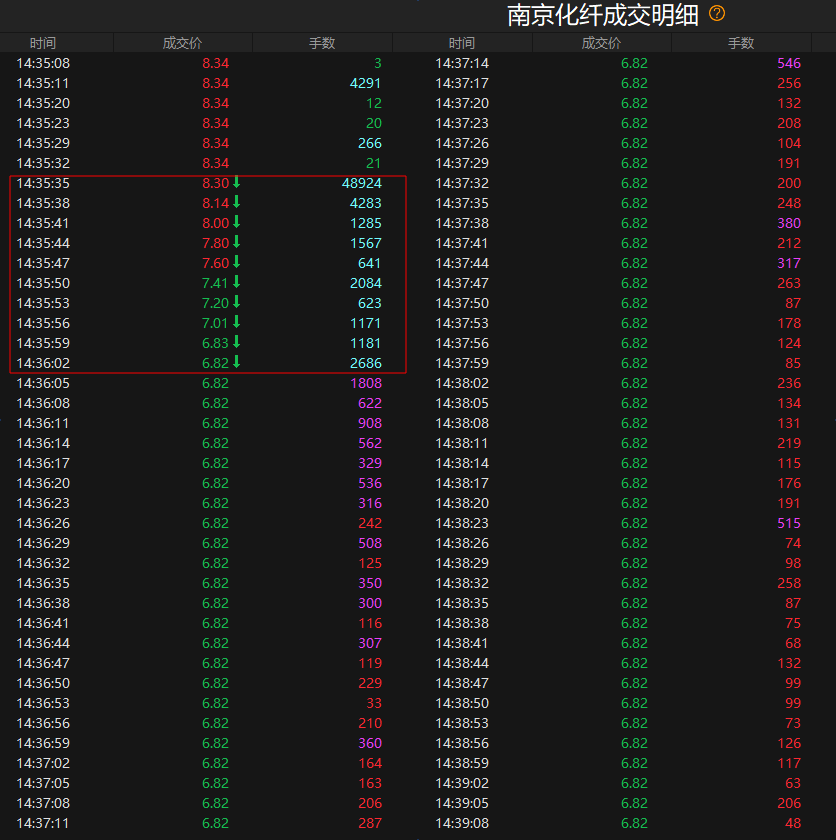Viewport: 836px width, 840px height.
Task: Click the time cell 14:37:05
Action: pos(43,783)
